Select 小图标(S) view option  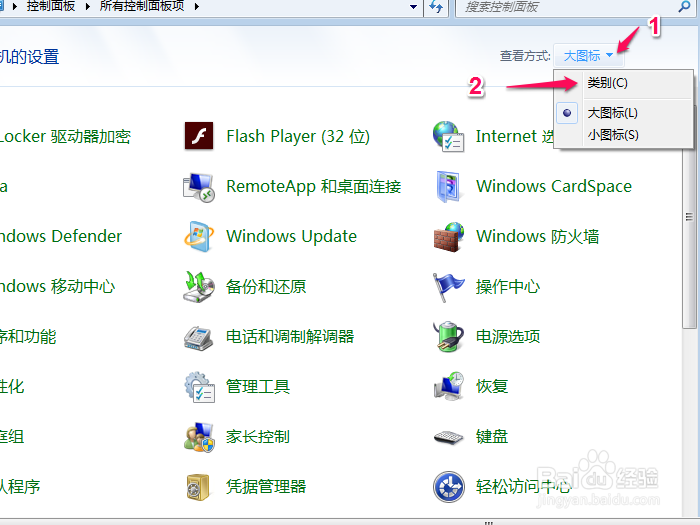click(x=624, y=134)
